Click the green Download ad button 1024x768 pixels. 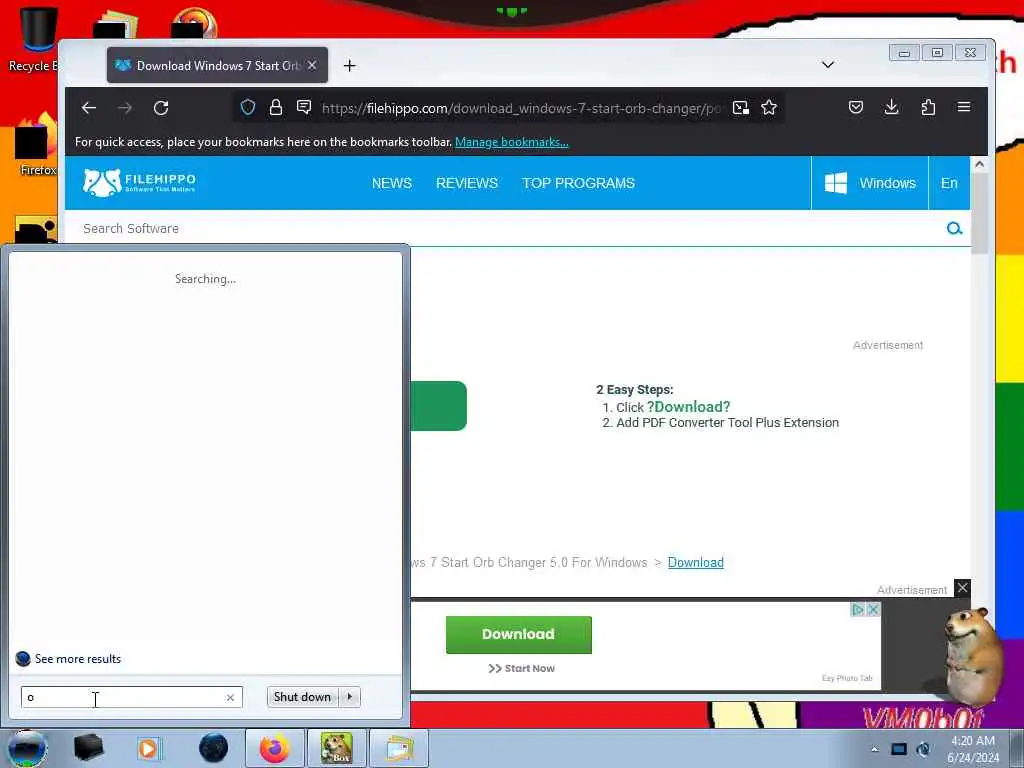coord(519,634)
